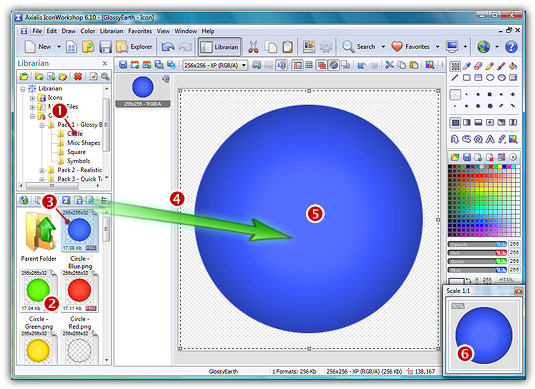Expand the Pack 2 - Realistic folder
The height and width of the screenshot is (389, 535).
click(42, 170)
